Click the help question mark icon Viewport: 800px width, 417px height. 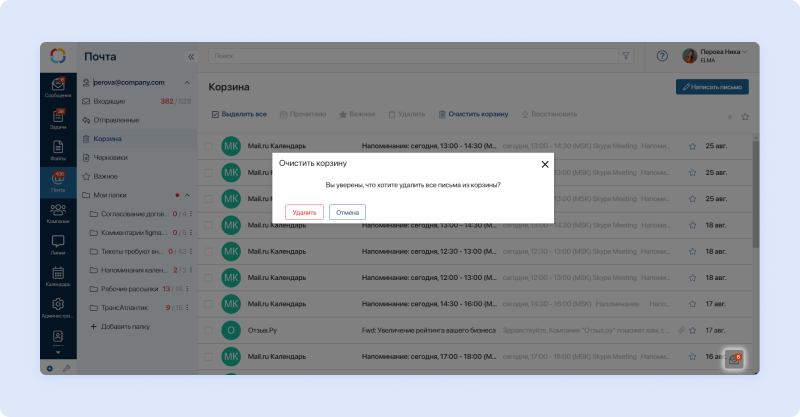(x=662, y=56)
